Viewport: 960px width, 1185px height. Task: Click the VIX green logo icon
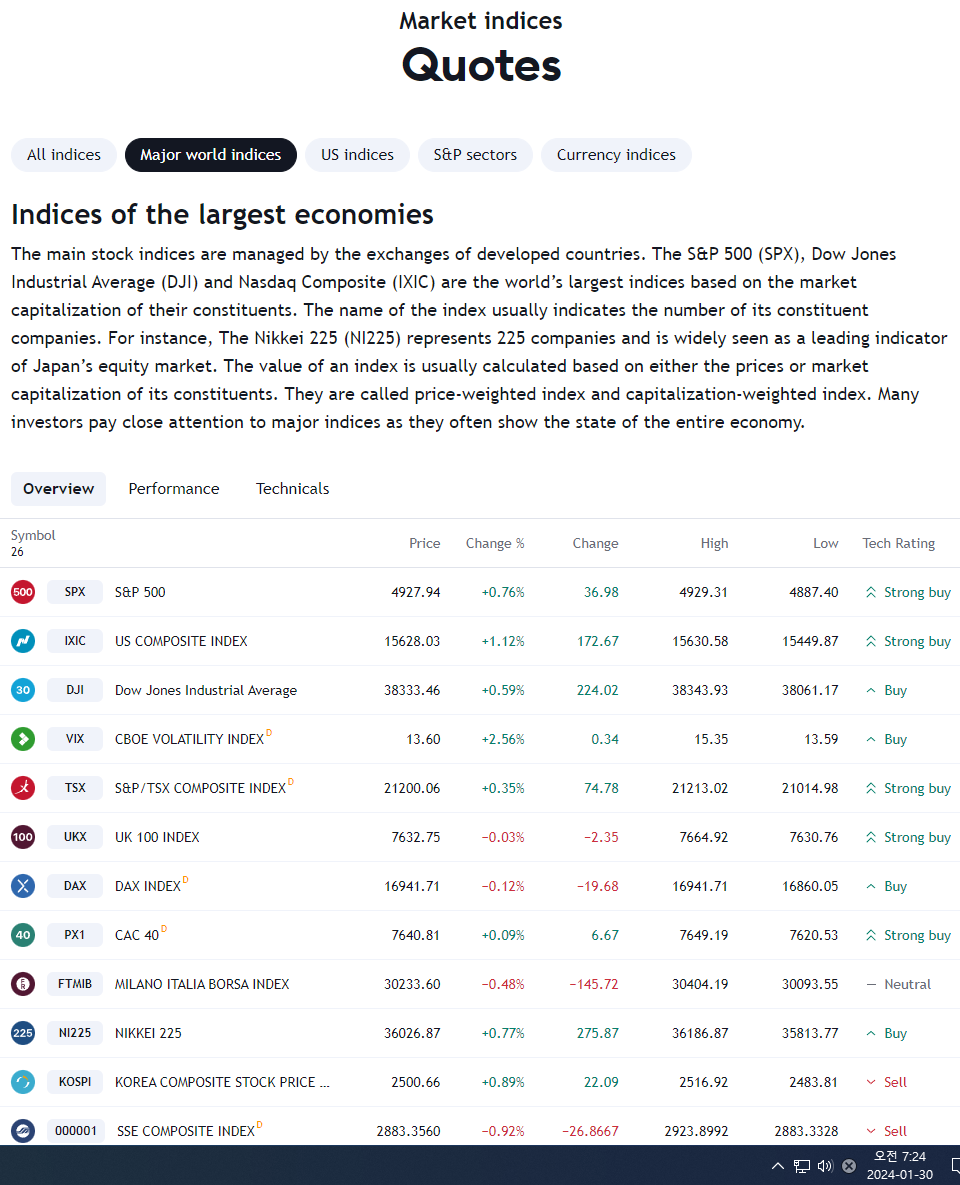coord(23,739)
